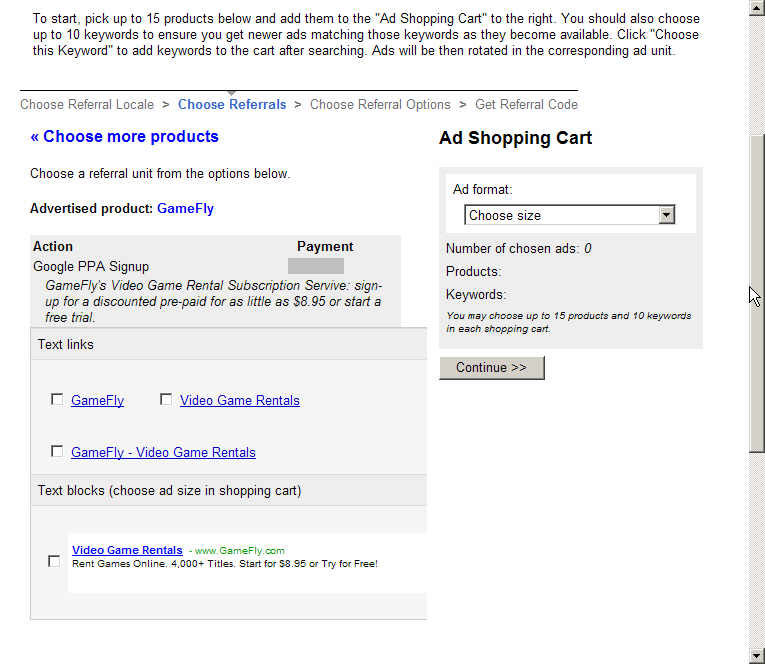Select the Choose Referrals step
The height and width of the screenshot is (664, 765).
232,104
